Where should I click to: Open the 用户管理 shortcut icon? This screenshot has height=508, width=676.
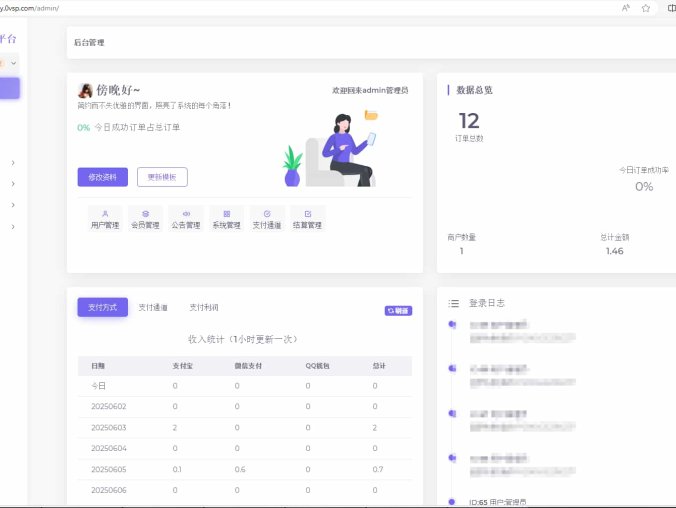click(x=105, y=219)
